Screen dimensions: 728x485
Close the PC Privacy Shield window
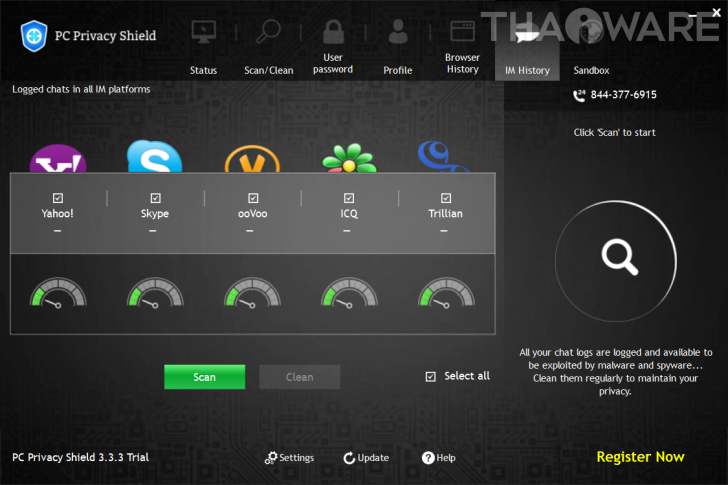(x=716, y=13)
